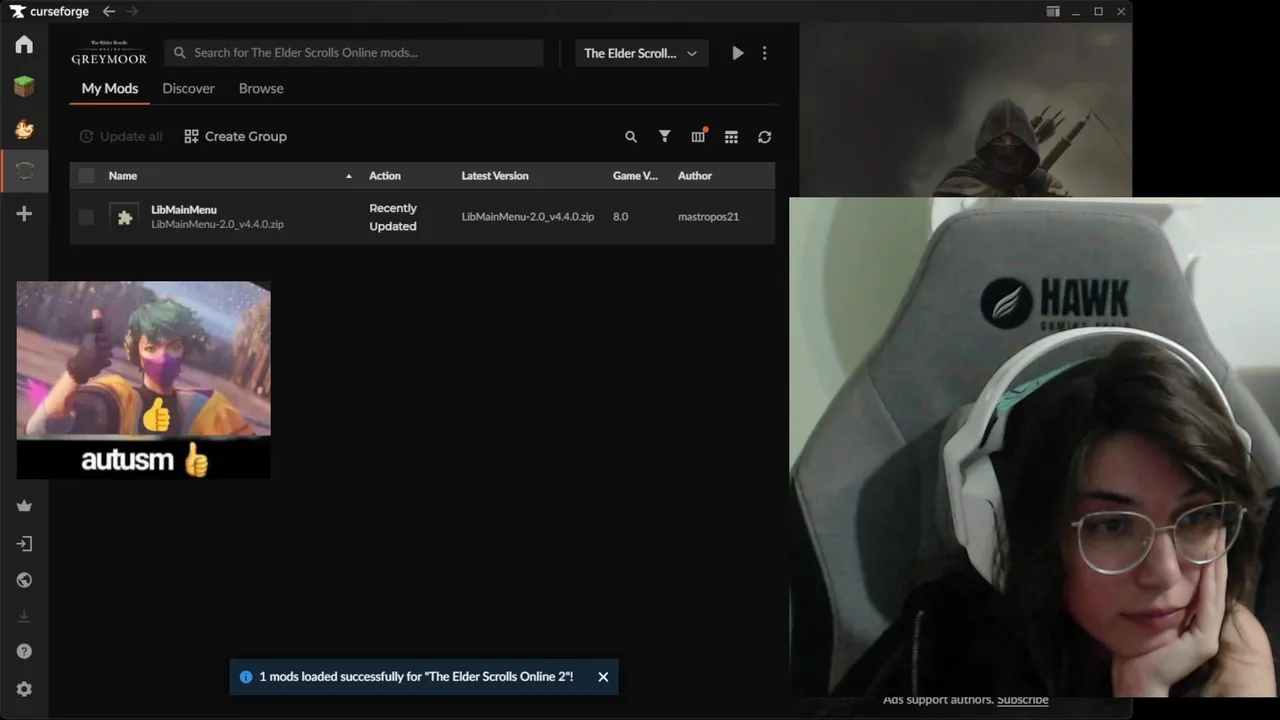The width and height of the screenshot is (1280, 720).
Task: Open the filter funnel icon
Action: [664, 137]
